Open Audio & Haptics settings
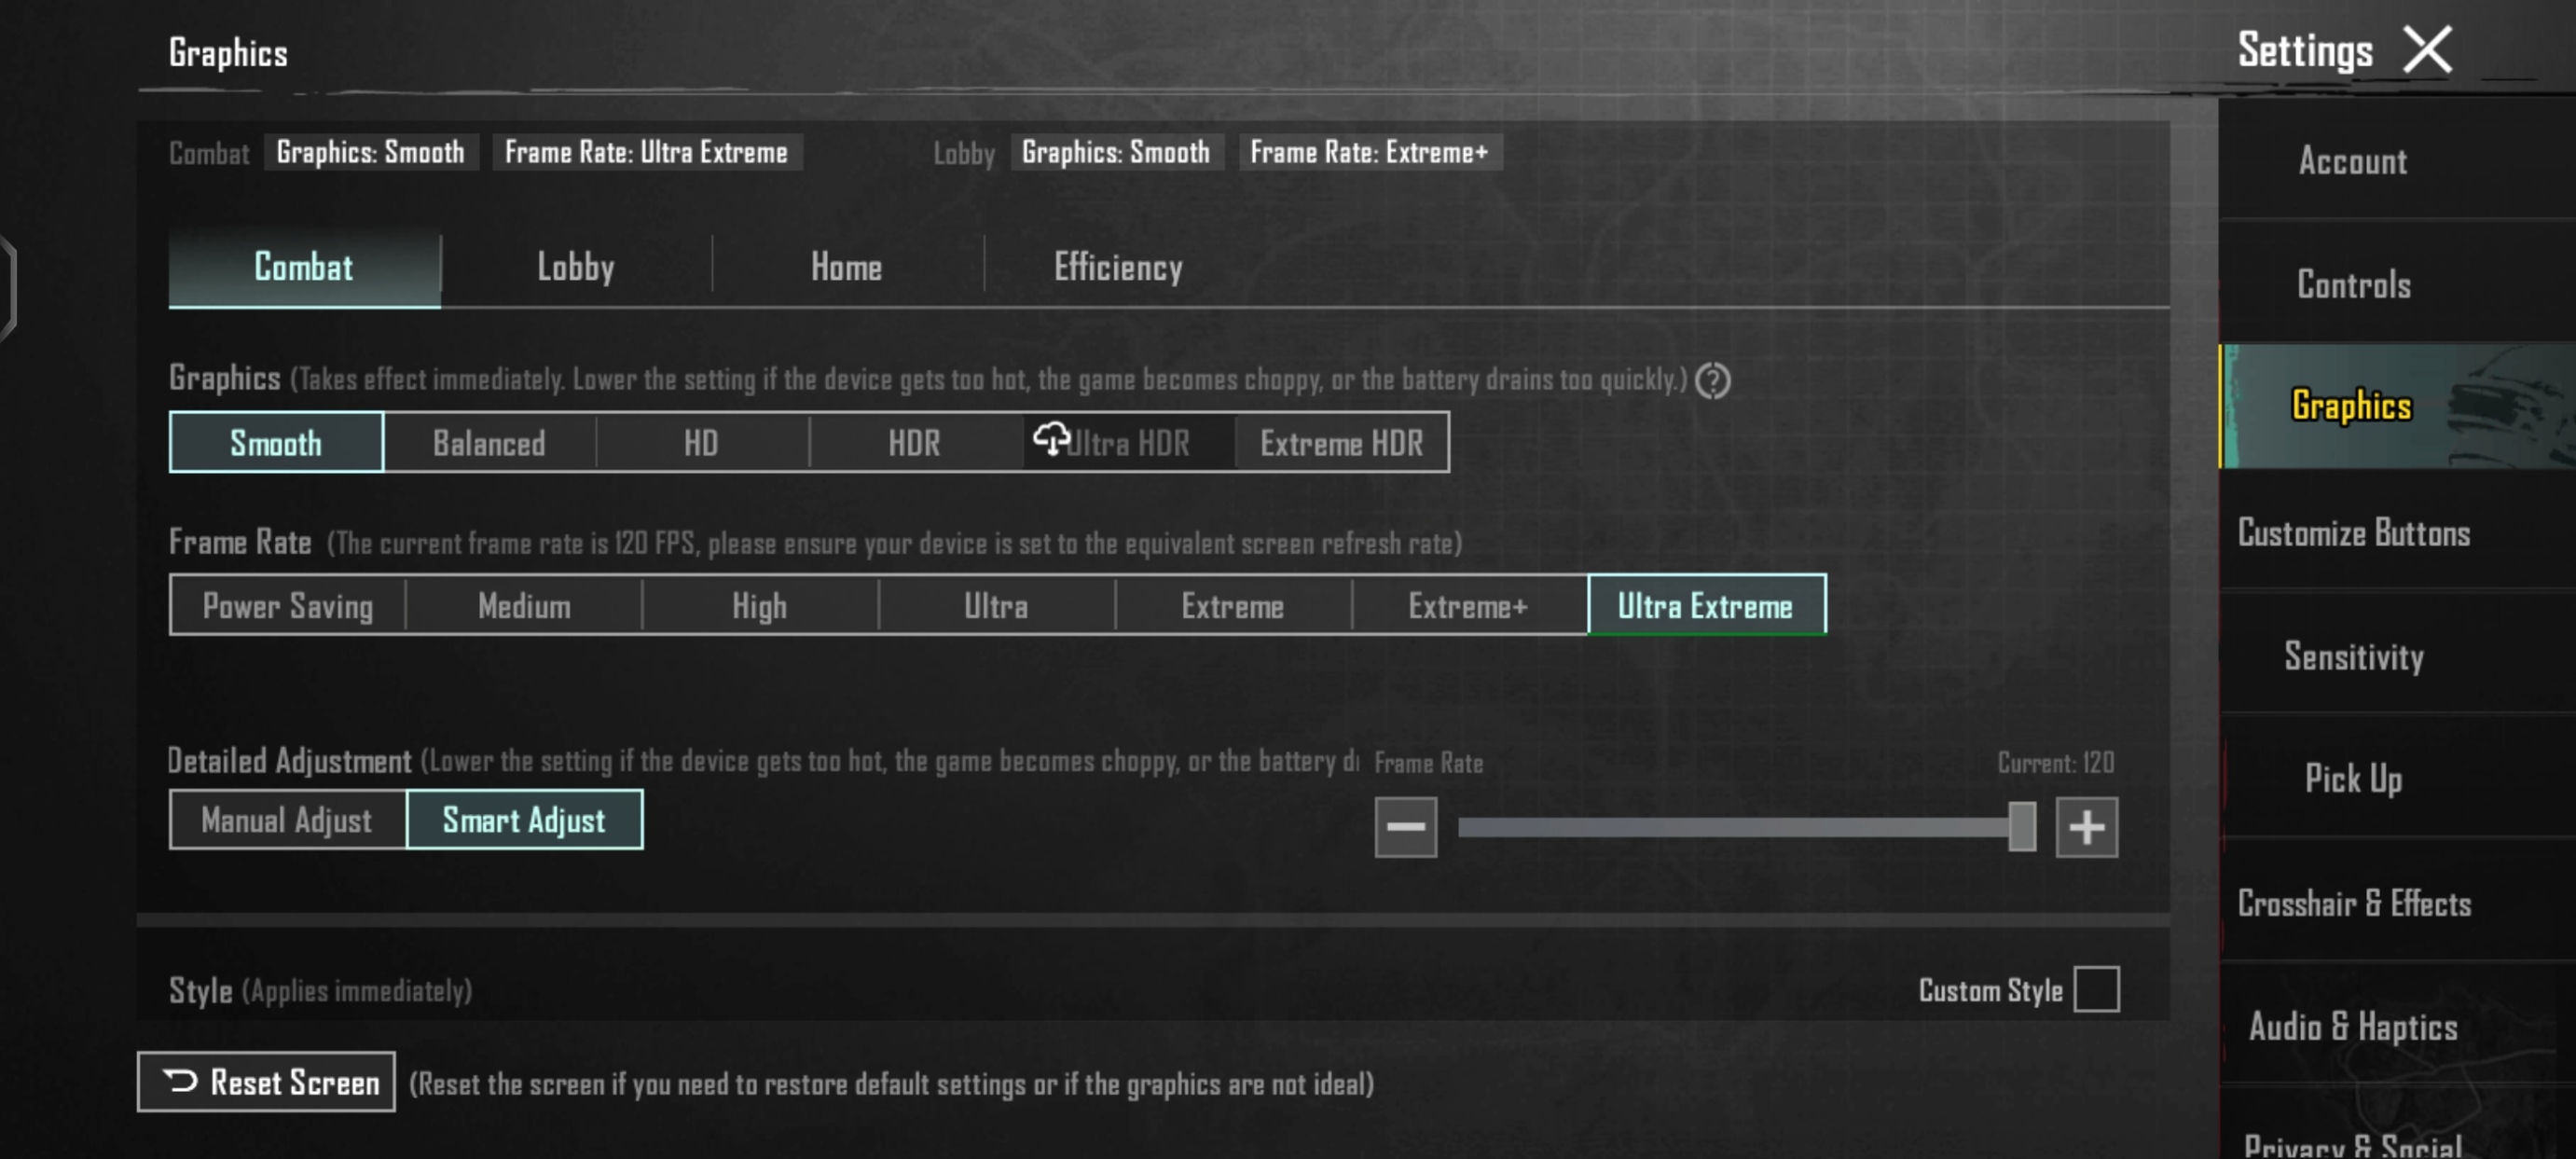The height and width of the screenshot is (1159, 2576). coord(2353,1027)
